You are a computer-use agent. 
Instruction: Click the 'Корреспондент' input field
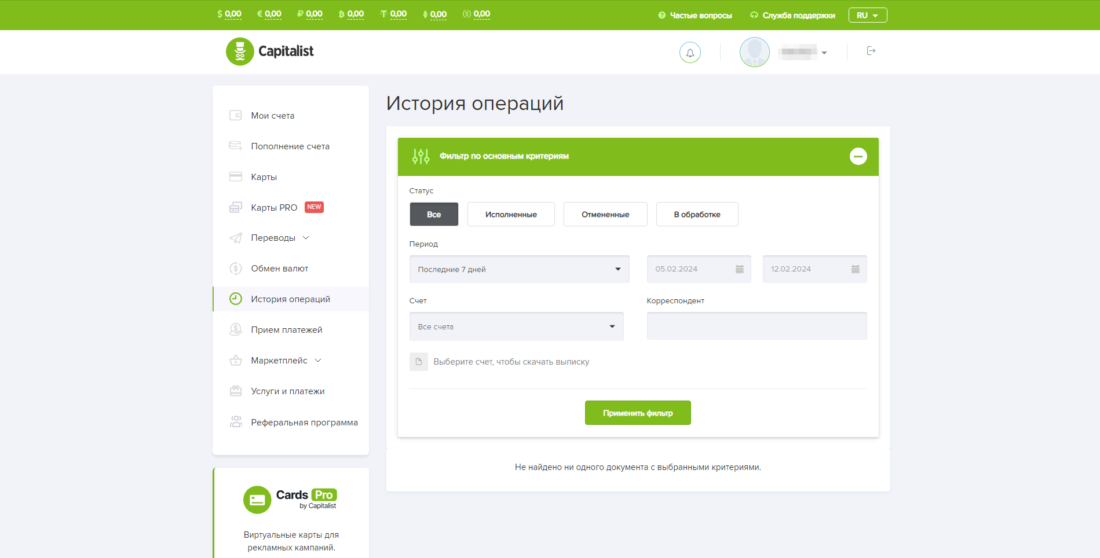coord(756,326)
